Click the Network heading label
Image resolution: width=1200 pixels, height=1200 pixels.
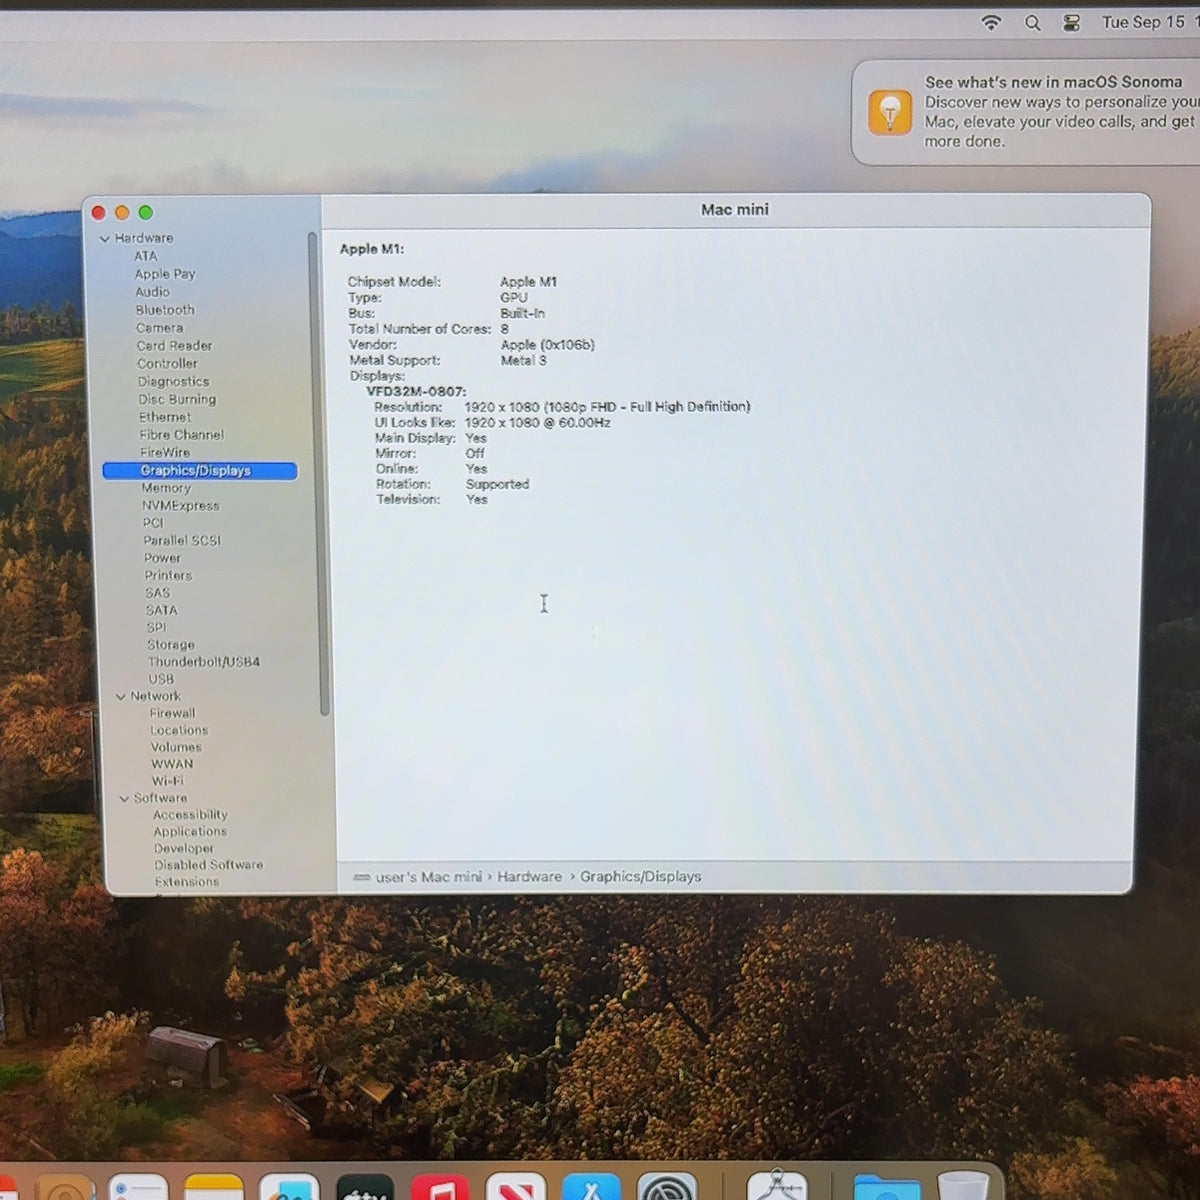pos(155,697)
